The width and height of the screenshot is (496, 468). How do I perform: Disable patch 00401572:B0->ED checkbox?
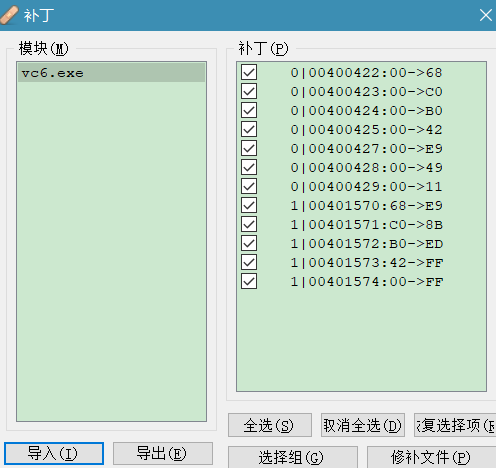pos(249,244)
